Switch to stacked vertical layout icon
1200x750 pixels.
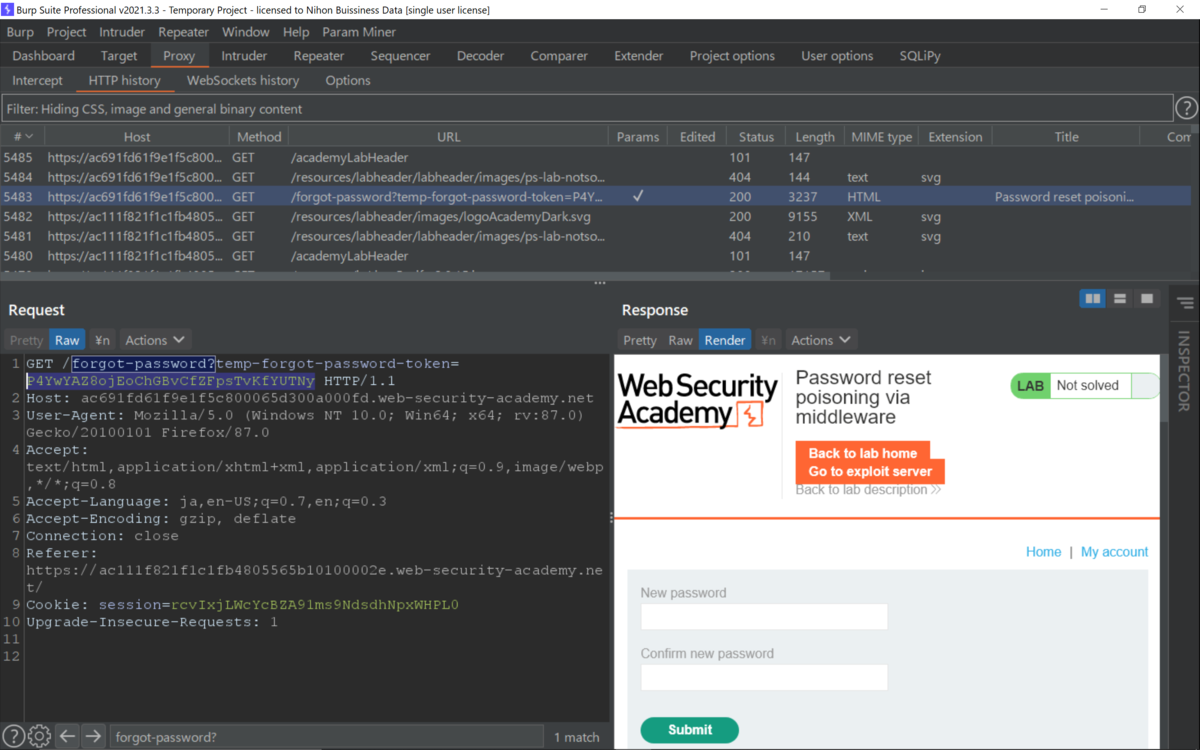click(x=1120, y=298)
